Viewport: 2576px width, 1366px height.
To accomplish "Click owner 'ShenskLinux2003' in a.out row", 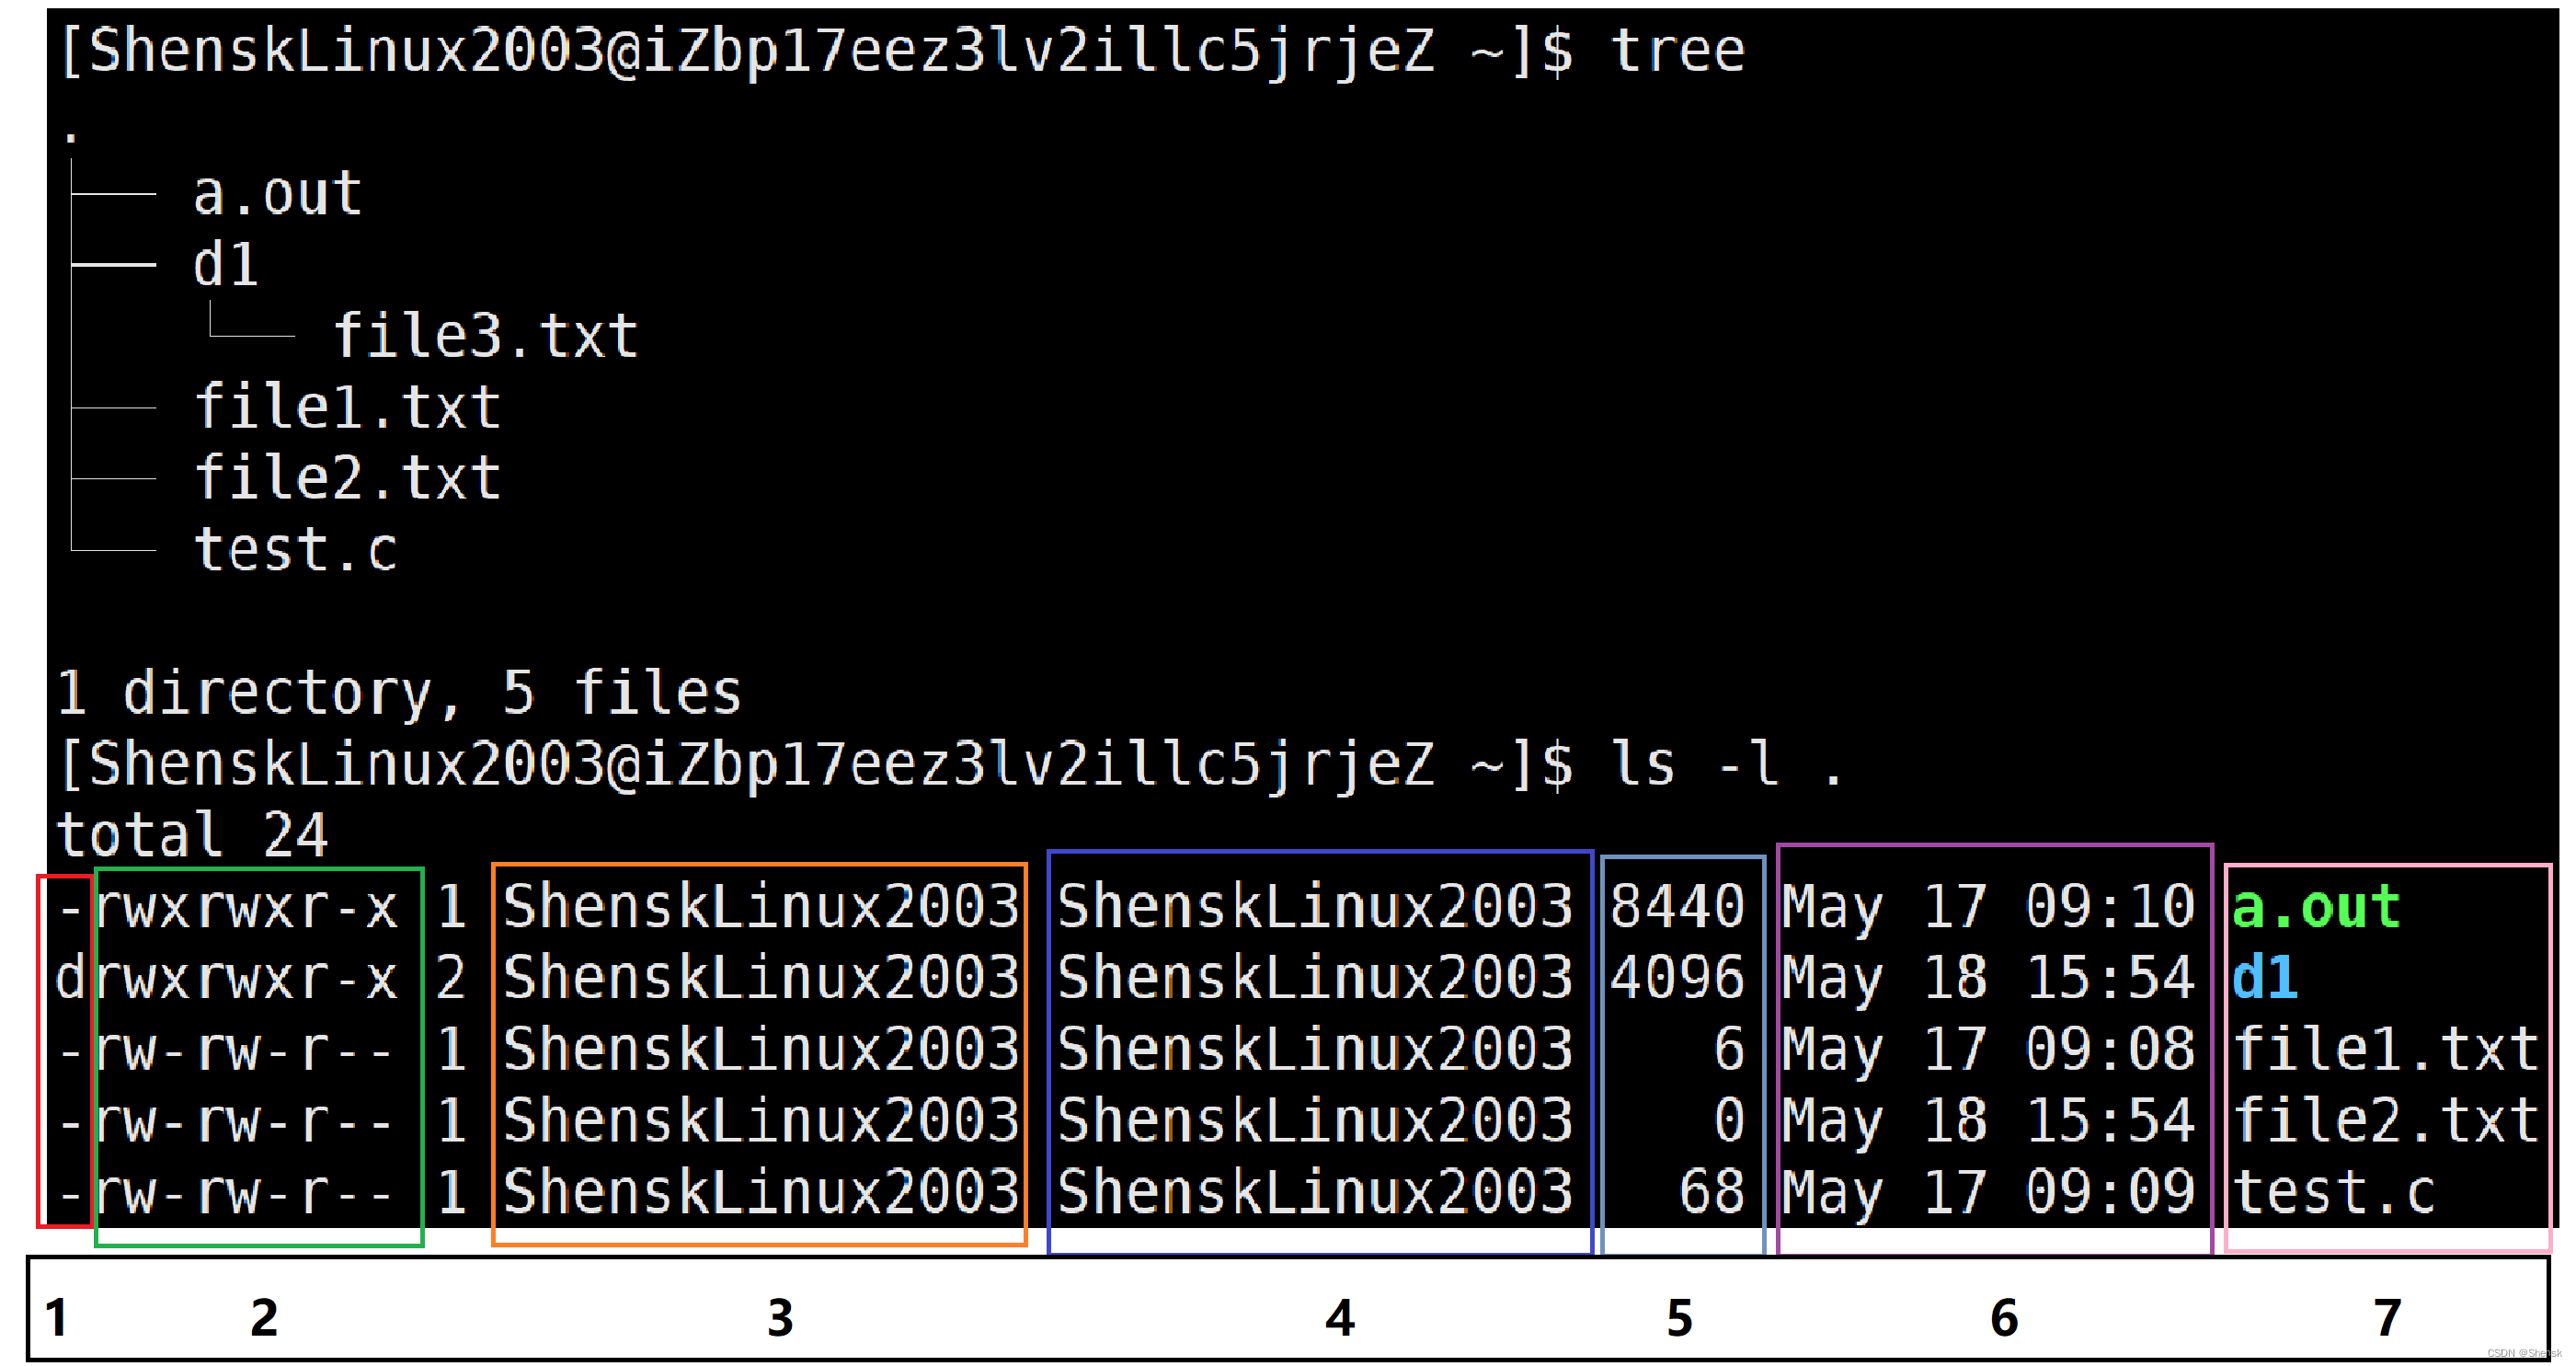I will [x=761, y=908].
